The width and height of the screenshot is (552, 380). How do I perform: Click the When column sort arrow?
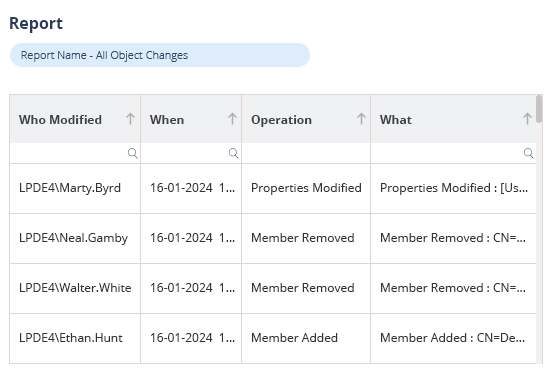coord(232,119)
